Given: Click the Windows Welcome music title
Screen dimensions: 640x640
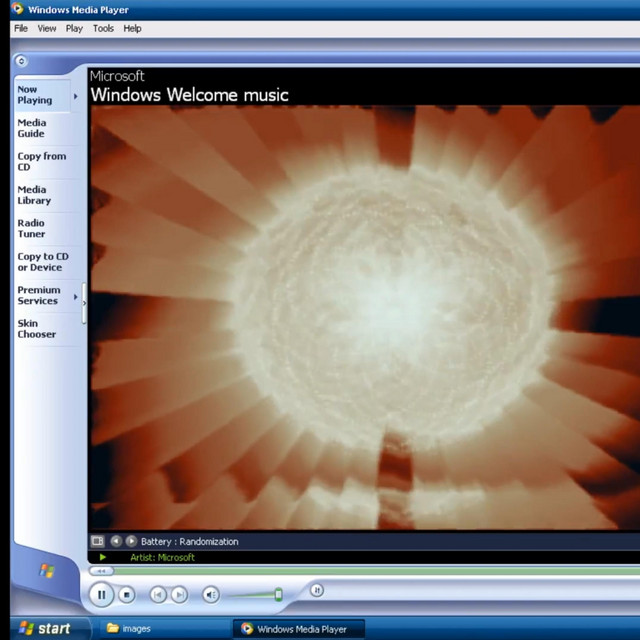Looking at the screenshot, I should click(189, 95).
